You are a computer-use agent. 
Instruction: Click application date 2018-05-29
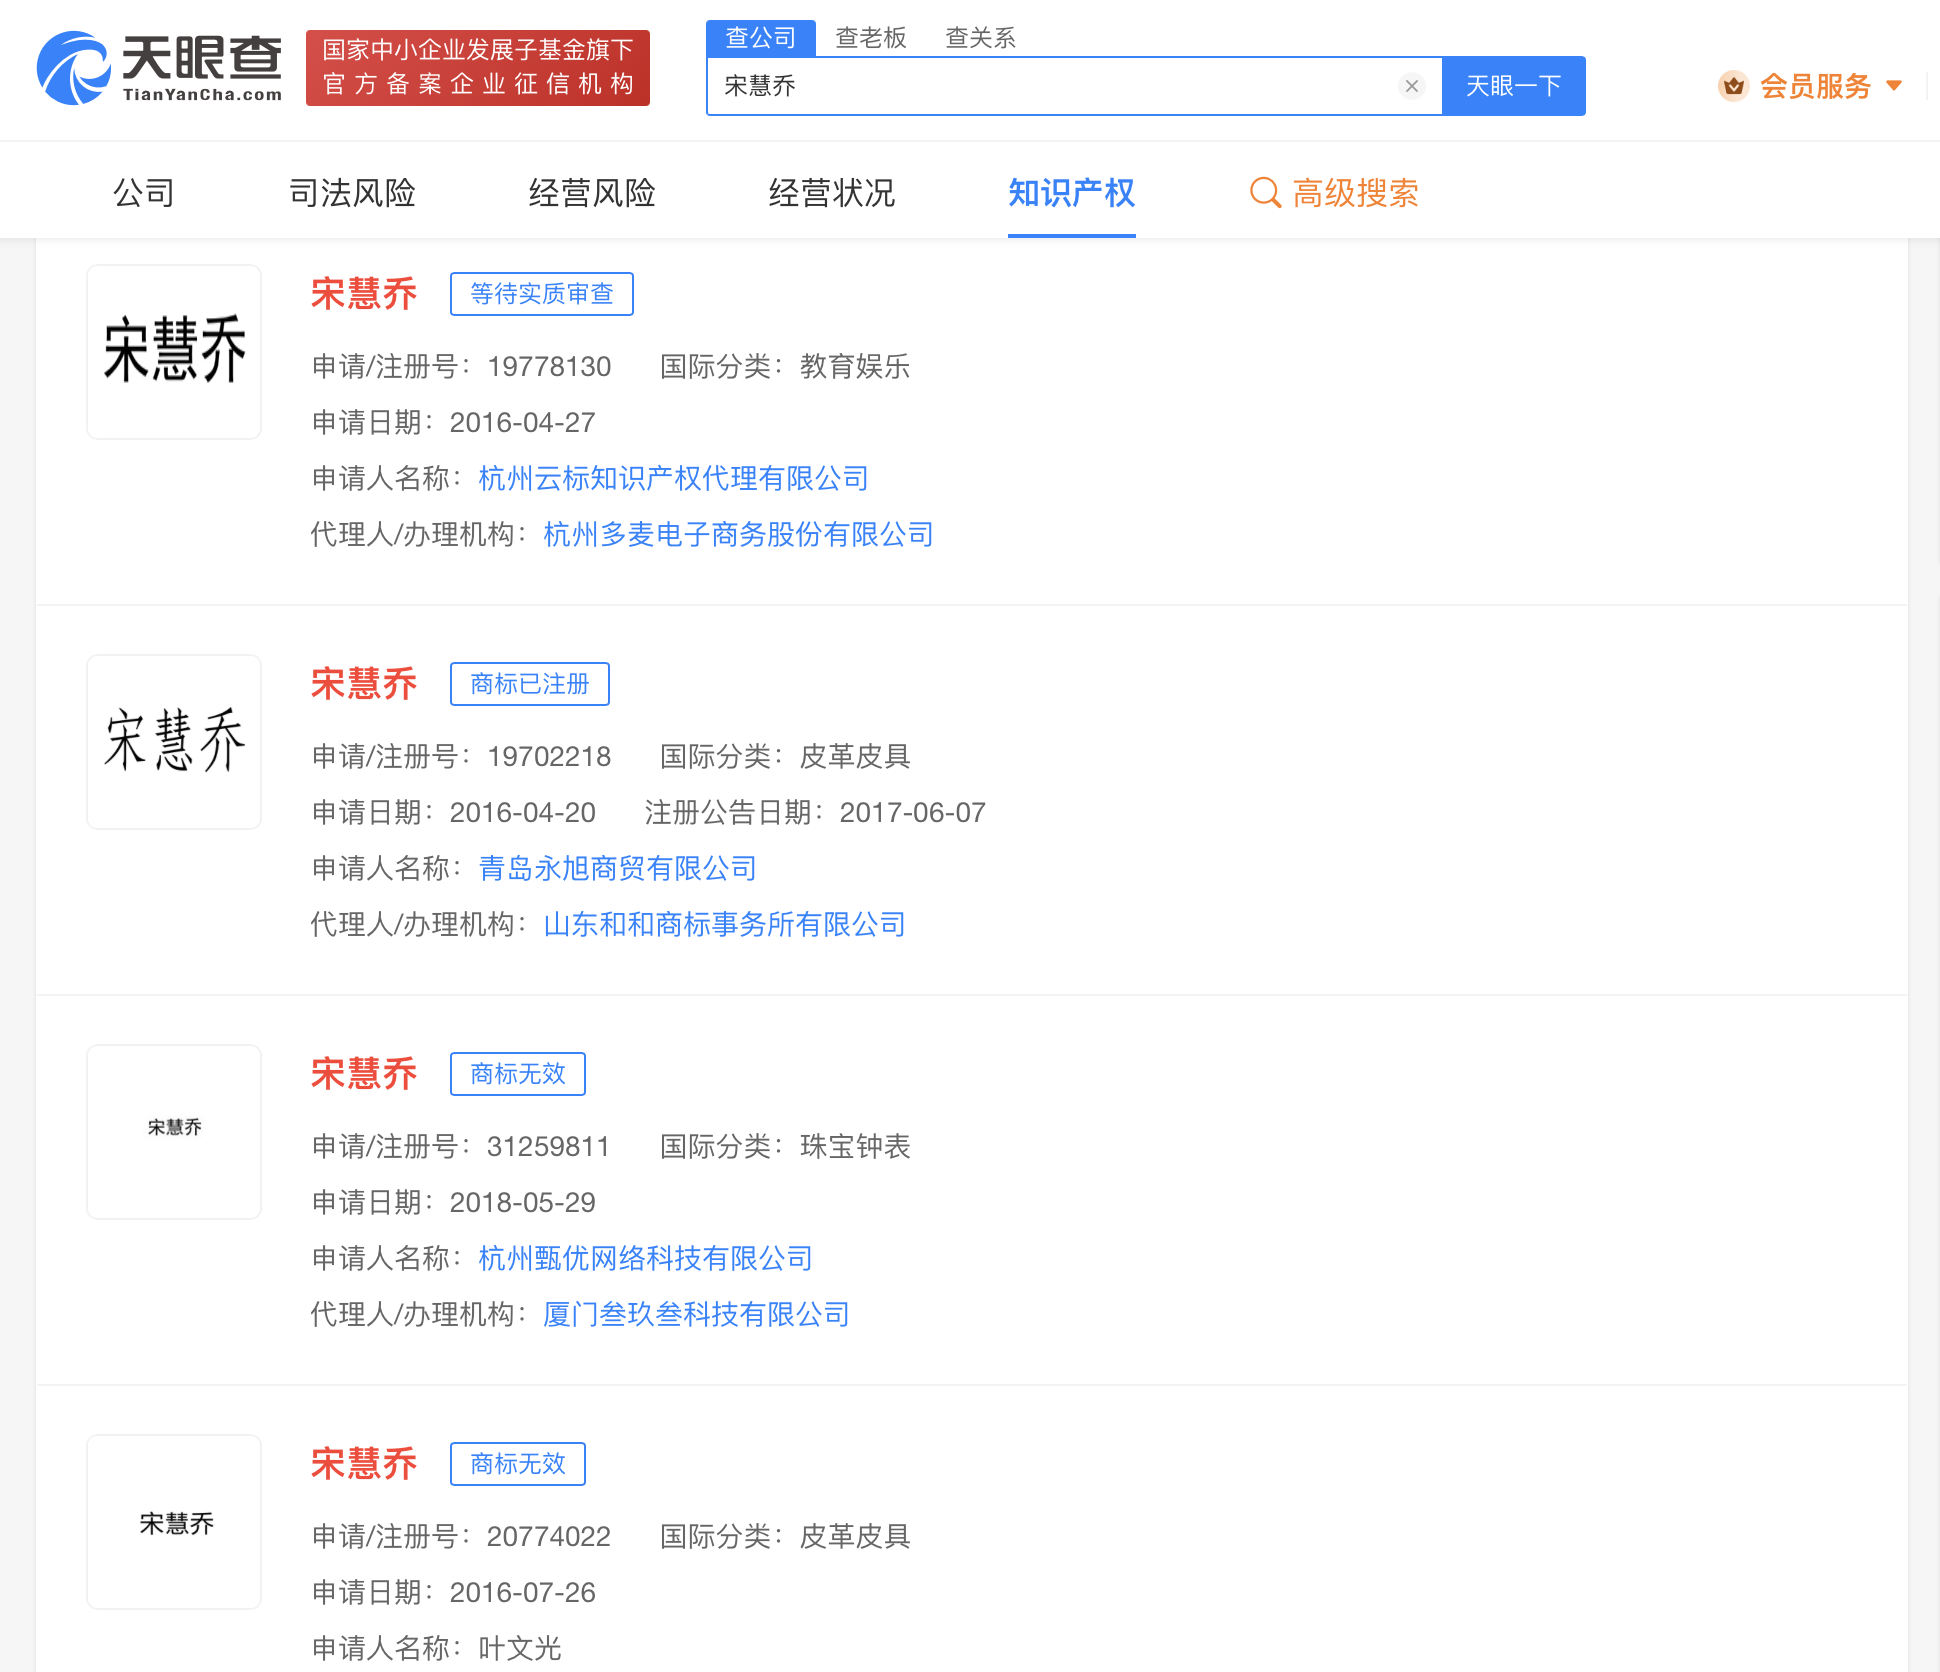pyautogui.click(x=523, y=1202)
